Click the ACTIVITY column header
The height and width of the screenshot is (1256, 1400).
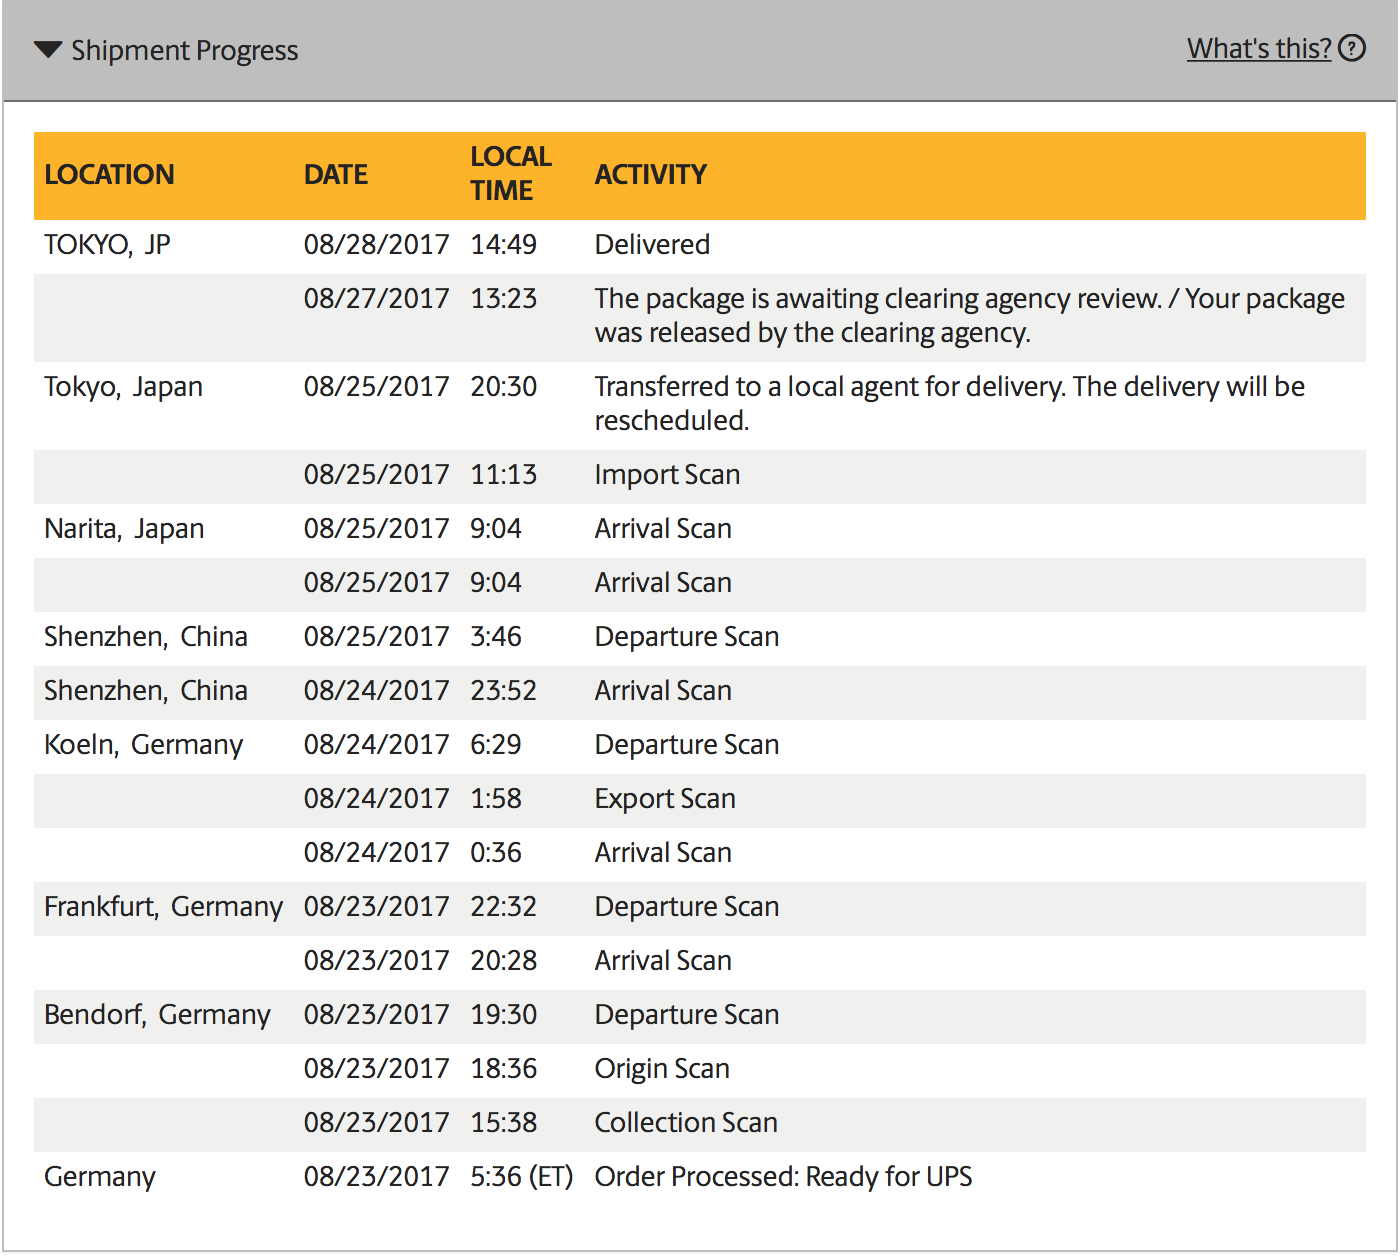pos(650,174)
